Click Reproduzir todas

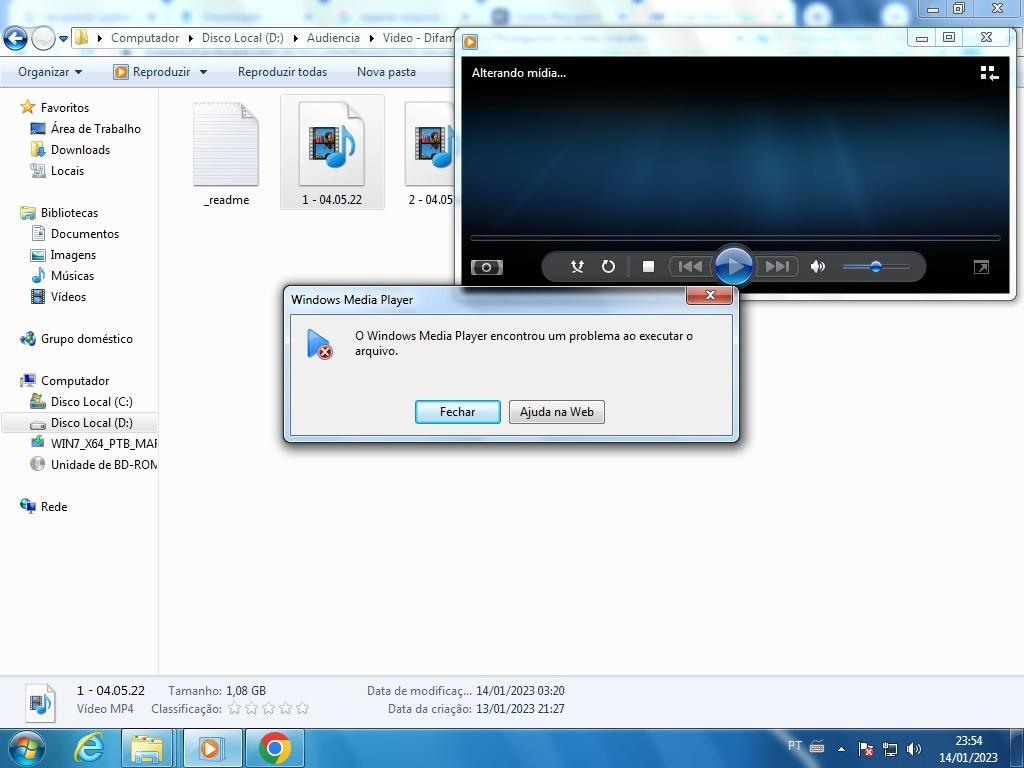tap(282, 72)
